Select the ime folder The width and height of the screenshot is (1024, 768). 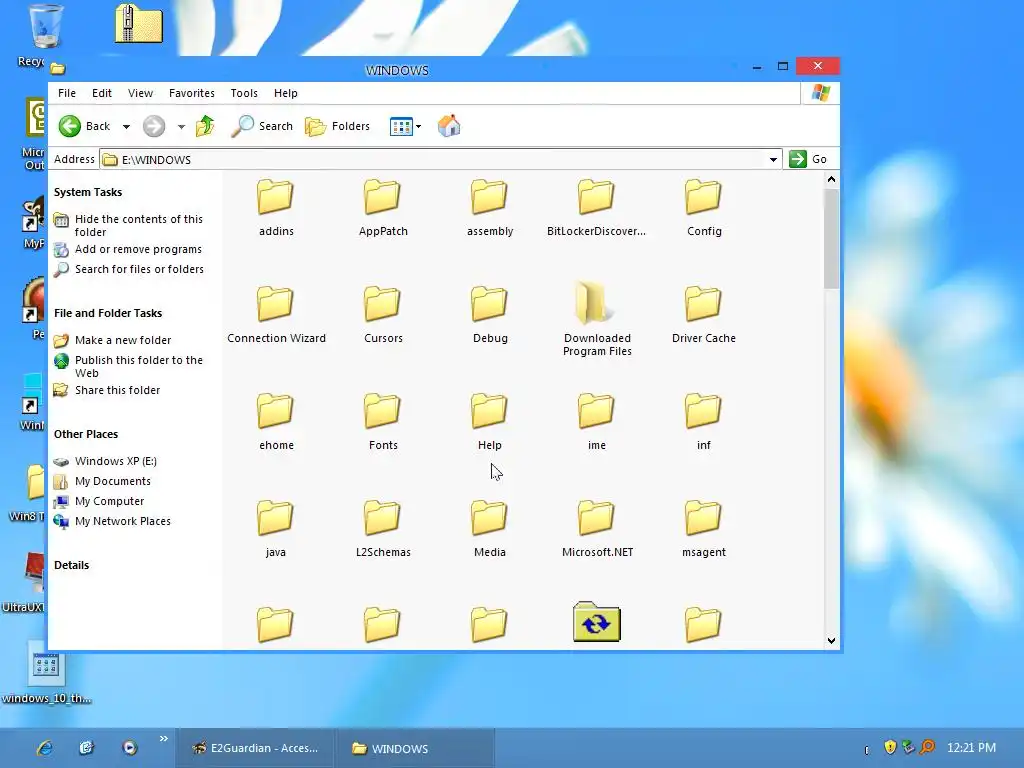[596, 422]
